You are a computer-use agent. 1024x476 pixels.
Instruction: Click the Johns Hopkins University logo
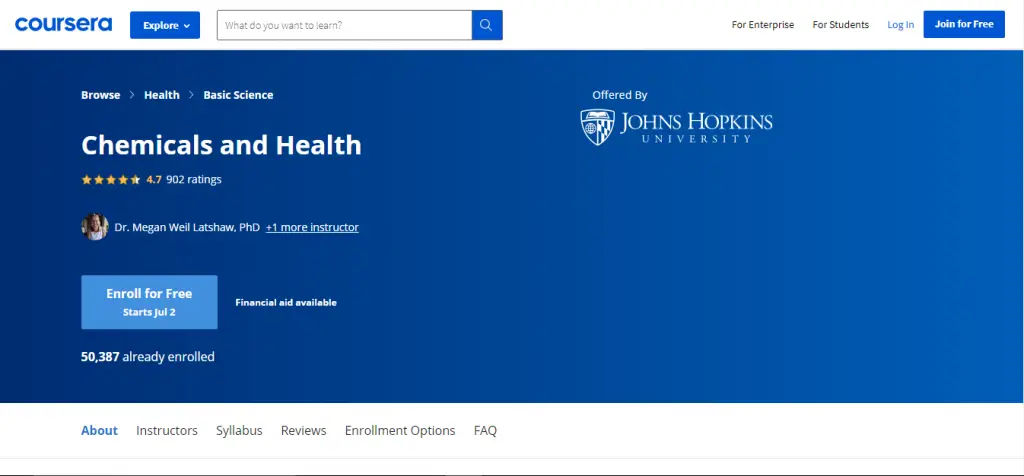point(676,127)
